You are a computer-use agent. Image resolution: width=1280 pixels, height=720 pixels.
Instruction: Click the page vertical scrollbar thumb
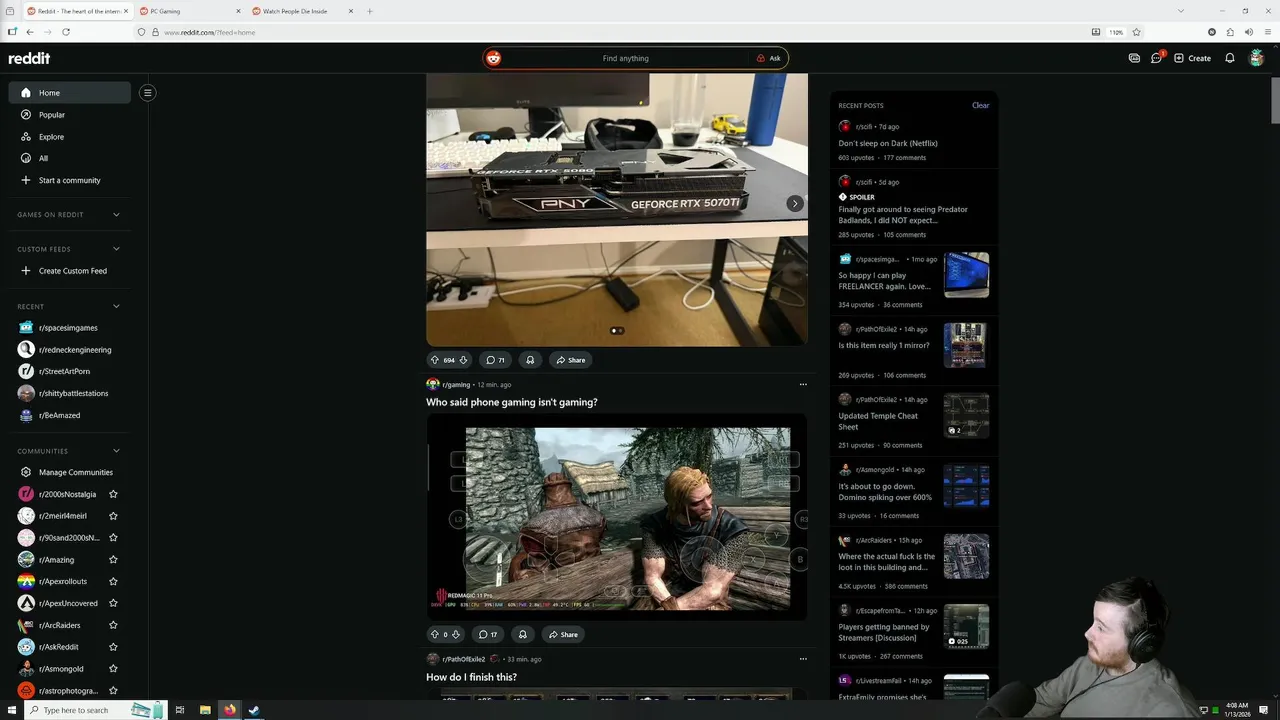tap(1275, 100)
